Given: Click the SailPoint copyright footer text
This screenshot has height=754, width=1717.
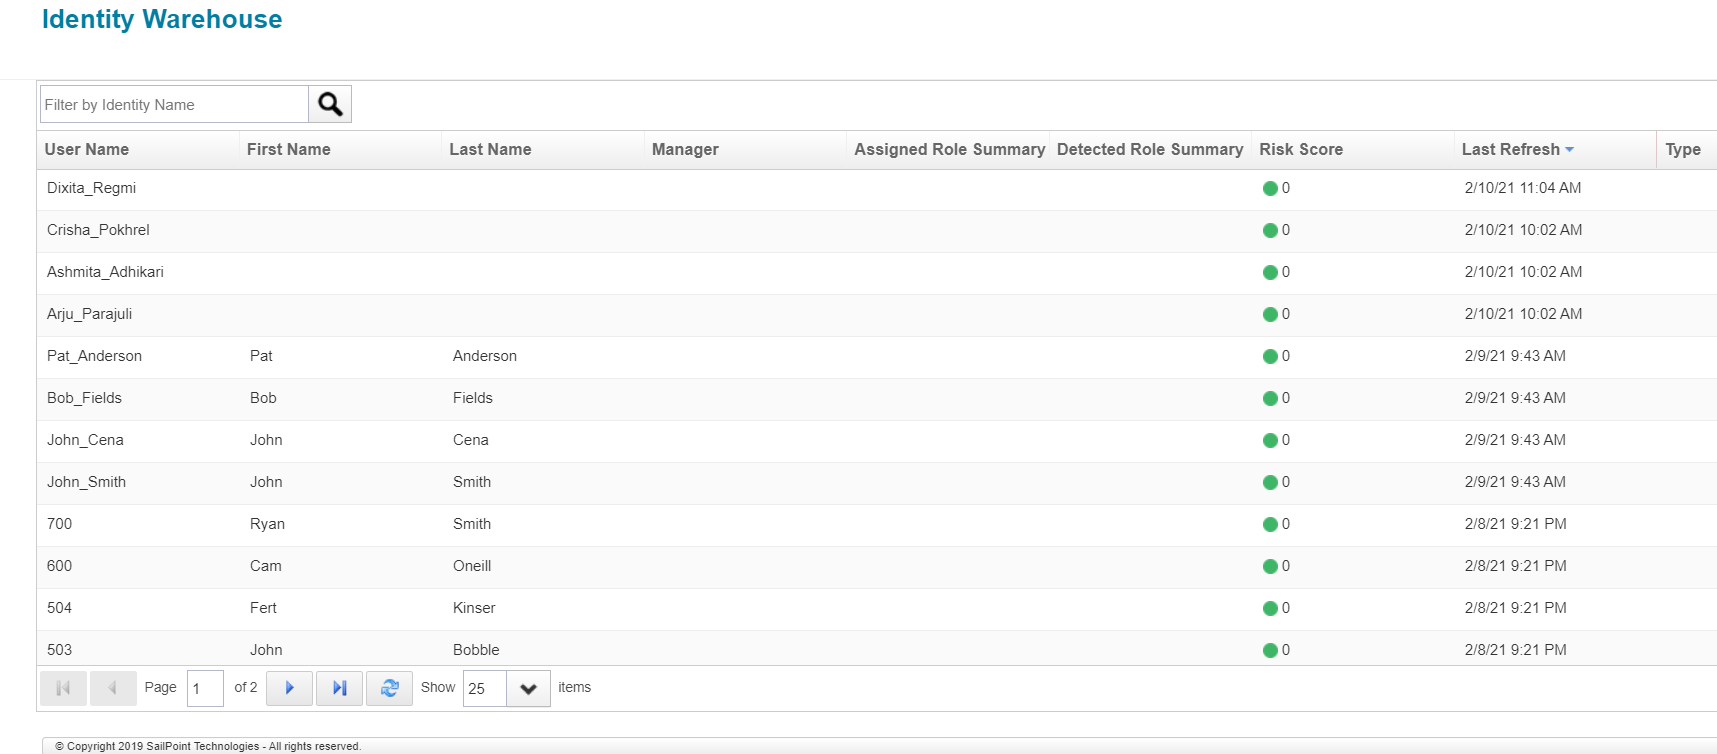Looking at the screenshot, I should point(208,746).
